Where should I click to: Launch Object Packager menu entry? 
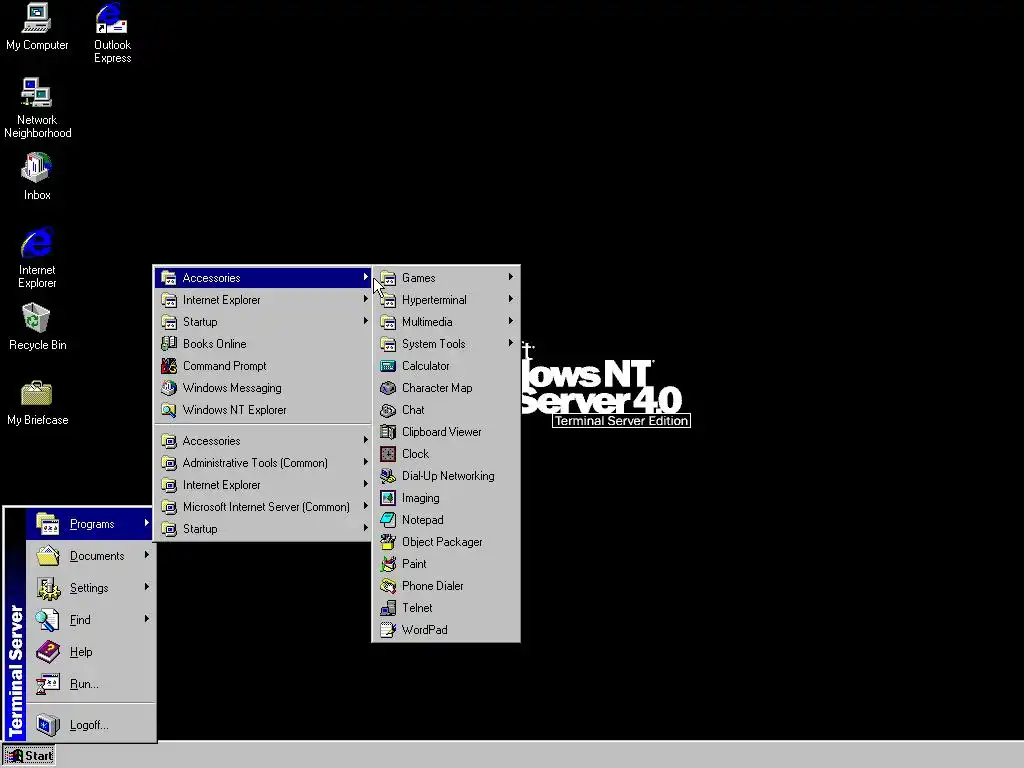point(446,542)
